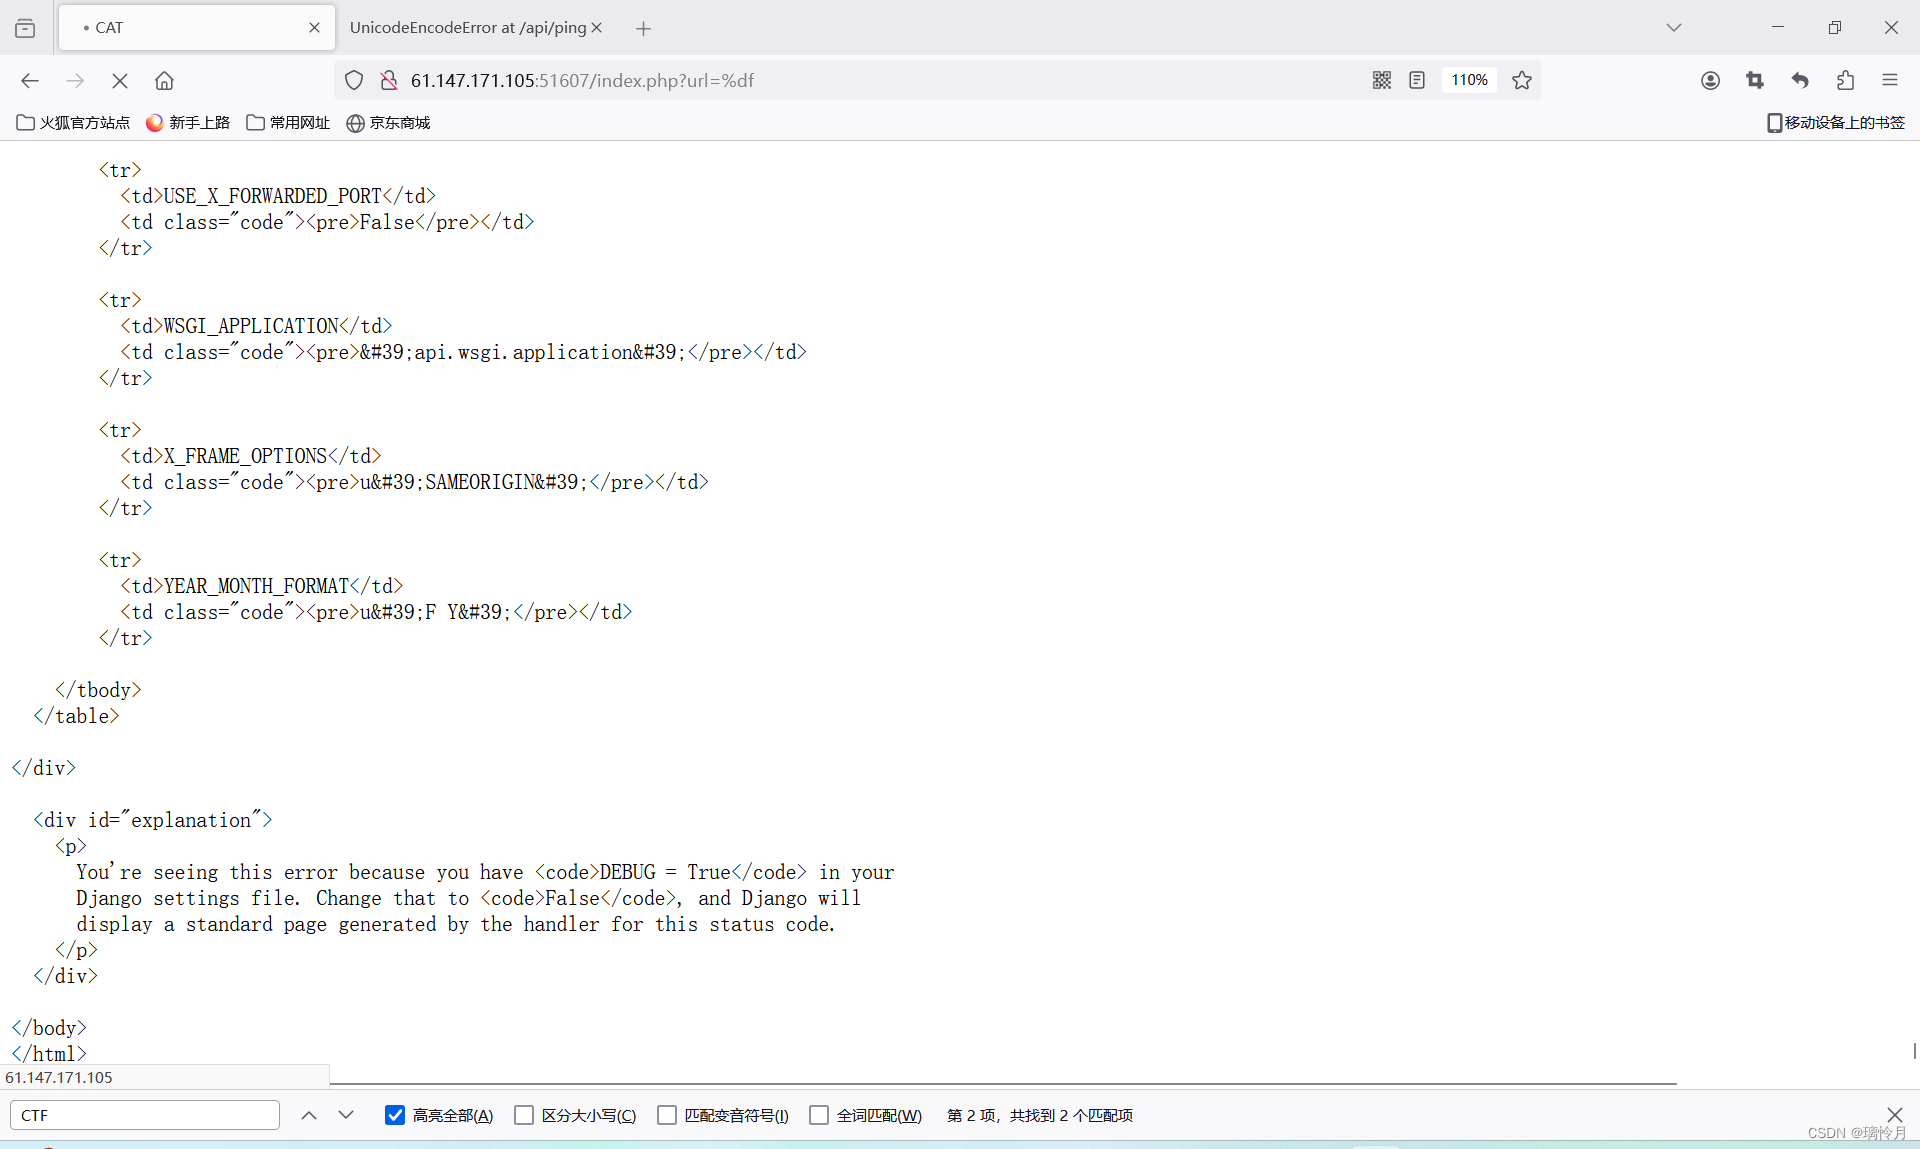Screen dimensions: 1920x1149
Task: Jump to next find match arrow
Action: [346, 1115]
